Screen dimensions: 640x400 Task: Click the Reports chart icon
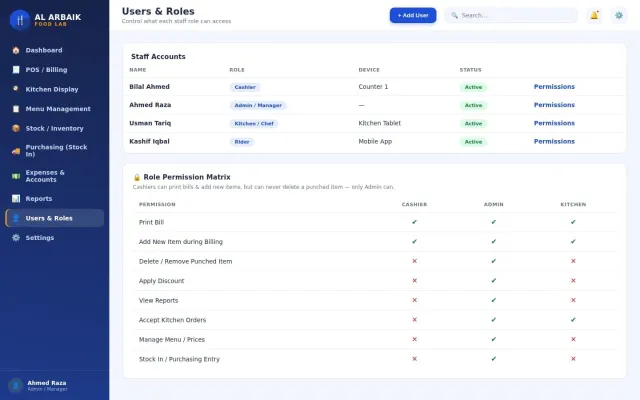pyautogui.click(x=16, y=199)
